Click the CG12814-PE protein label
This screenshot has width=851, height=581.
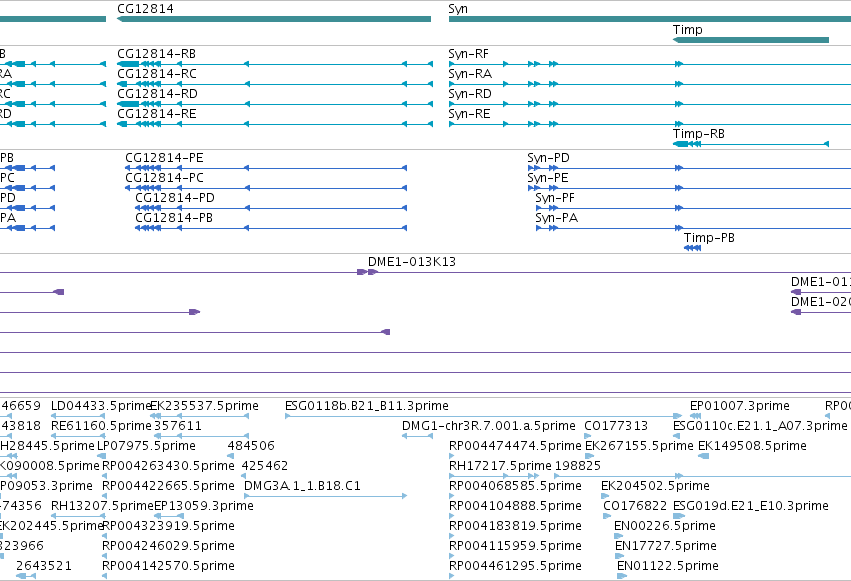point(164,158)
